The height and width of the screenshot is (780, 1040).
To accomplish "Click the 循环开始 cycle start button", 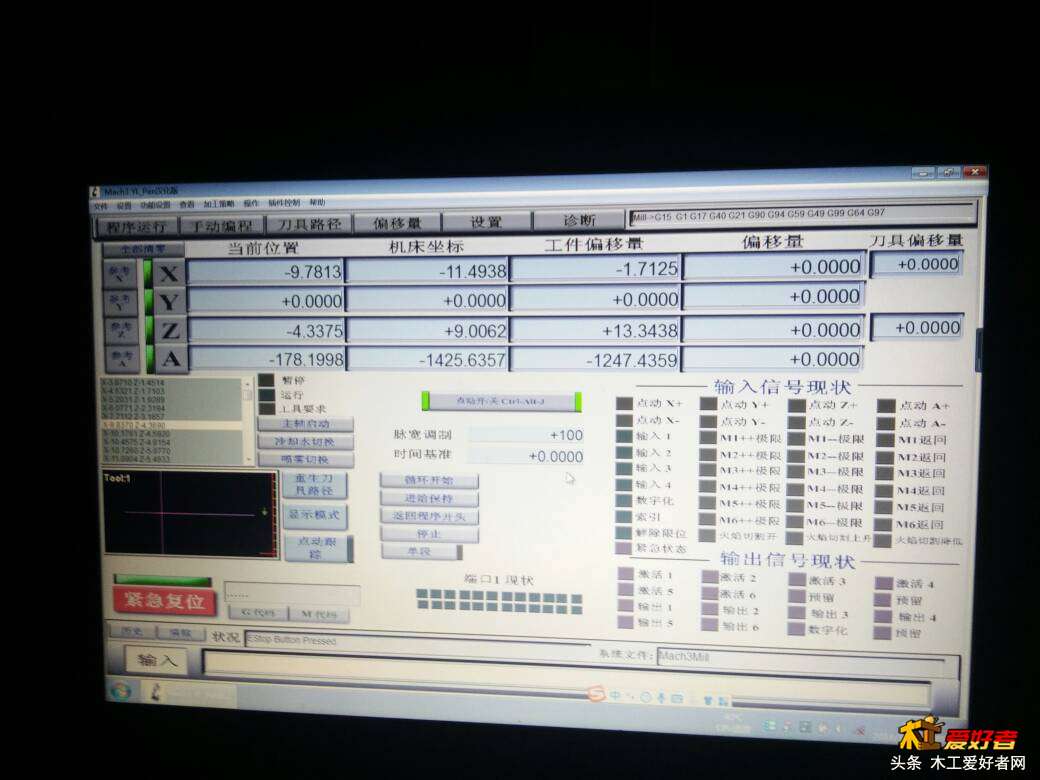I will (428, 480).
